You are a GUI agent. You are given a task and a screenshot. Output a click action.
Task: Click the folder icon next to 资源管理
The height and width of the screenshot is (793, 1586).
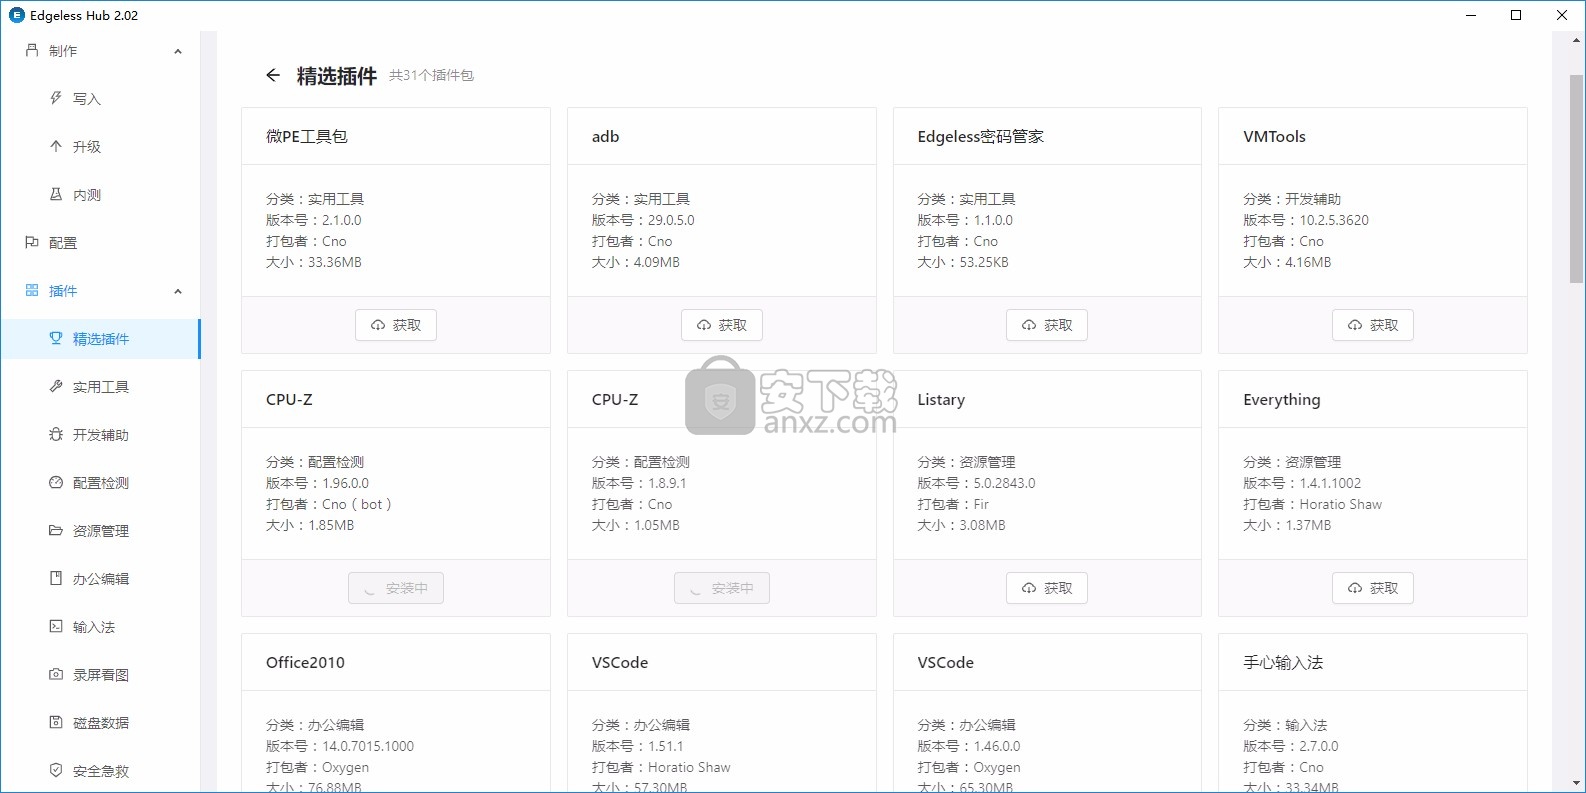(x=56, y=530)
